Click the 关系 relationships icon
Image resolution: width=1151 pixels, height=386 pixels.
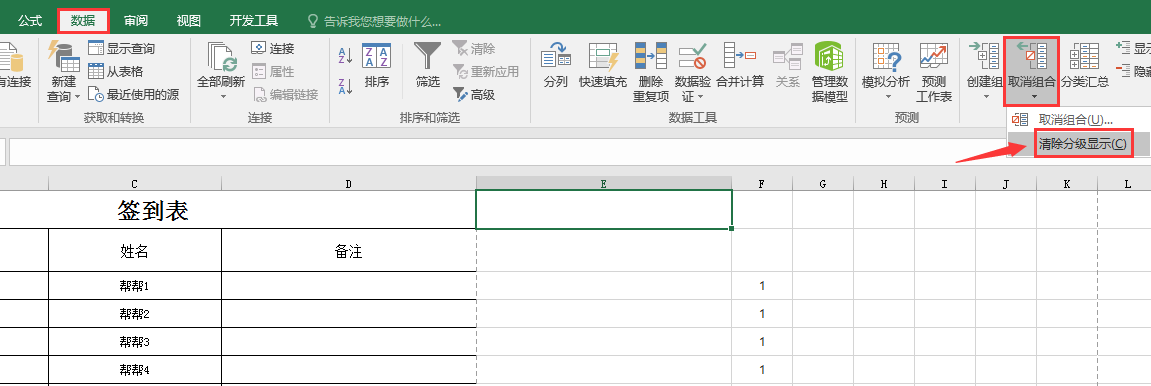click(788, 56)
